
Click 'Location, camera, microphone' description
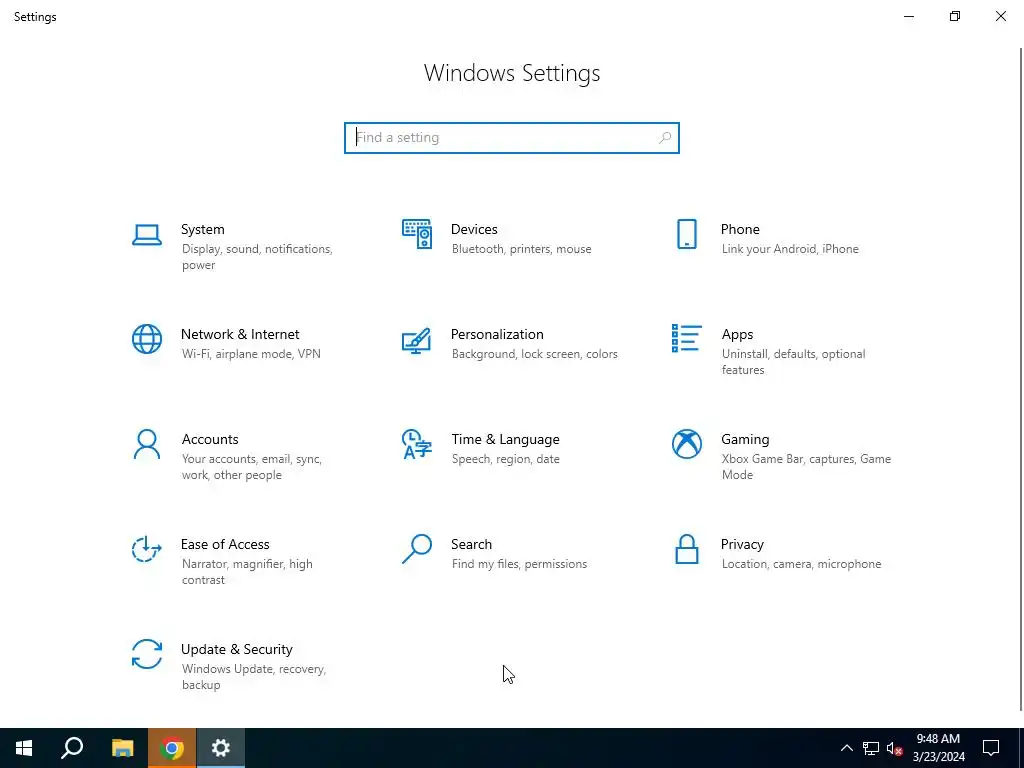pos(801,564)
